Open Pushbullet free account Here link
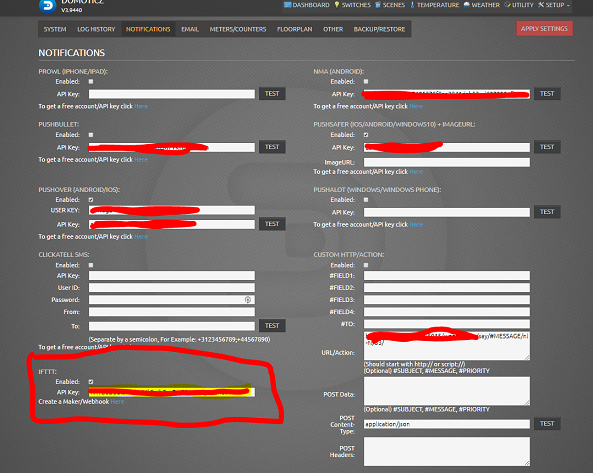Image resolution: width=593 pixels, height=473 pixels. (x=141, y=160)
